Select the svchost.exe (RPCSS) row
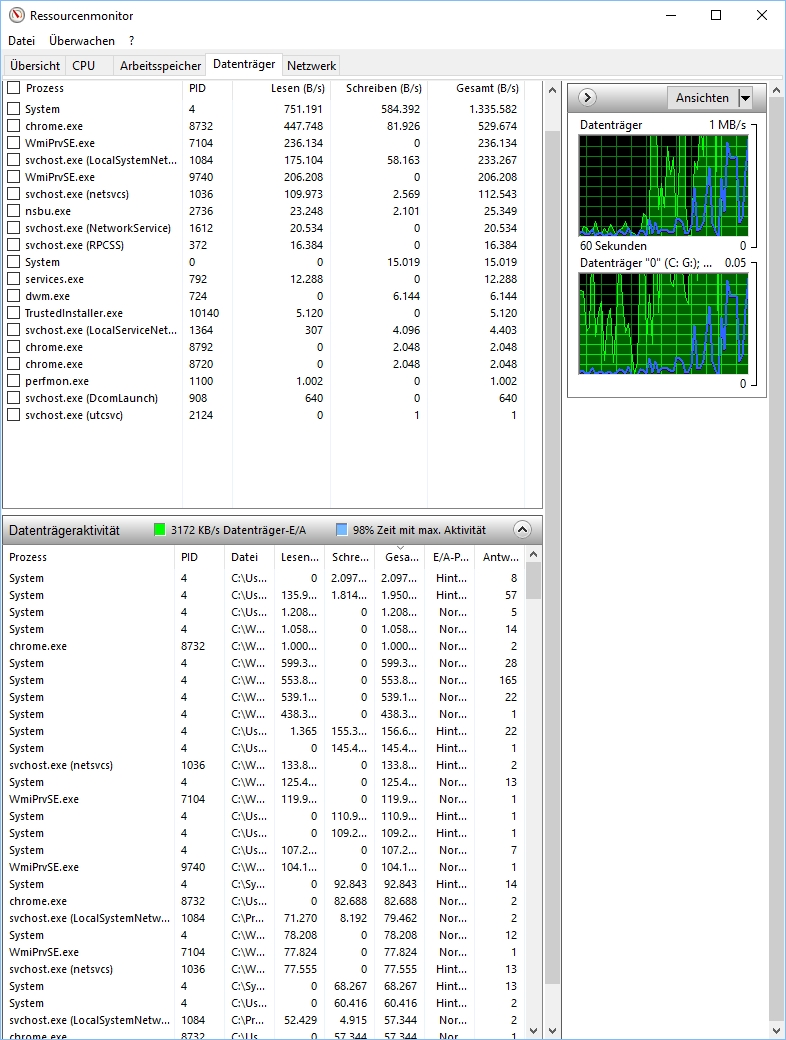Image resolution: width=786 pixels, height=1040 pixels. pyautogui.click(x=263, y=245)
